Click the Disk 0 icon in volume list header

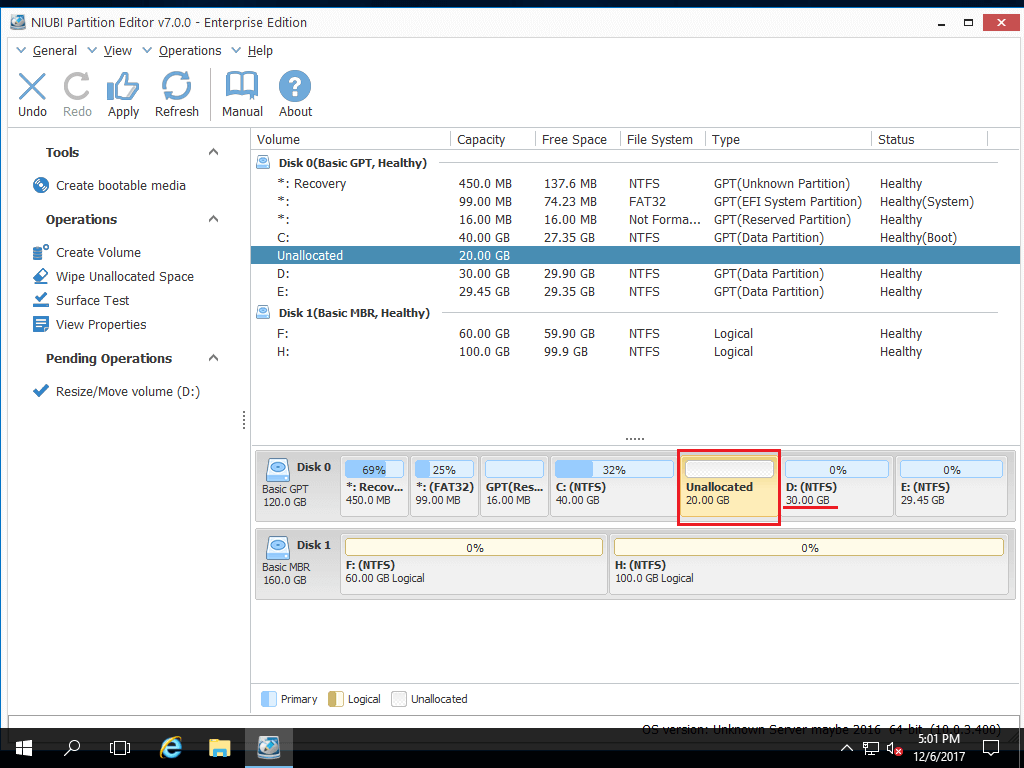(x=263, y=163)
